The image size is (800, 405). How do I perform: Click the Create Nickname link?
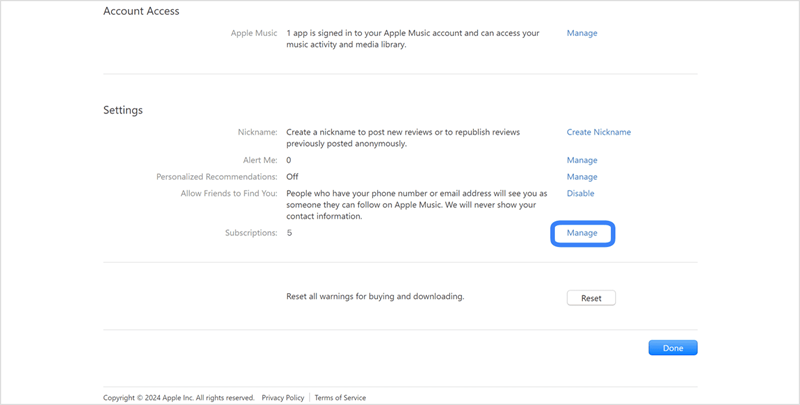click(x=598, y=132)
